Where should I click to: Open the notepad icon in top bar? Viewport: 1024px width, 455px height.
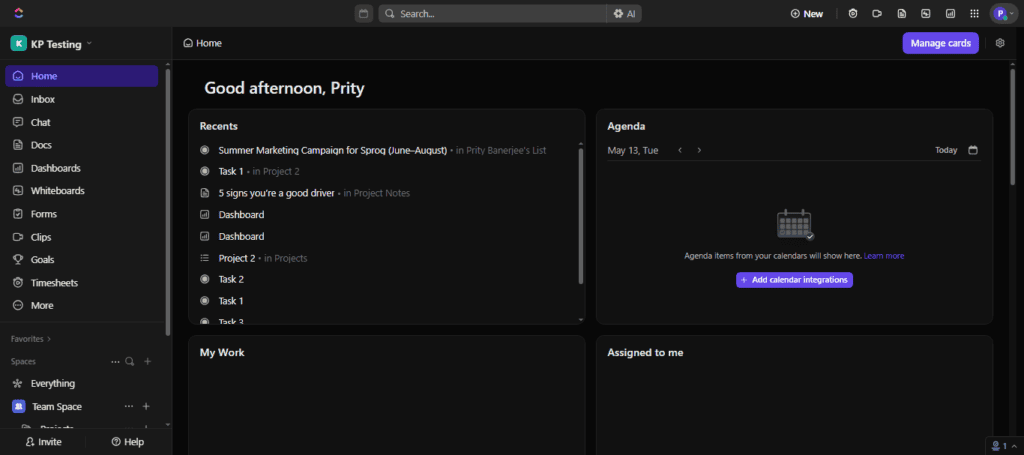(901, 14)
